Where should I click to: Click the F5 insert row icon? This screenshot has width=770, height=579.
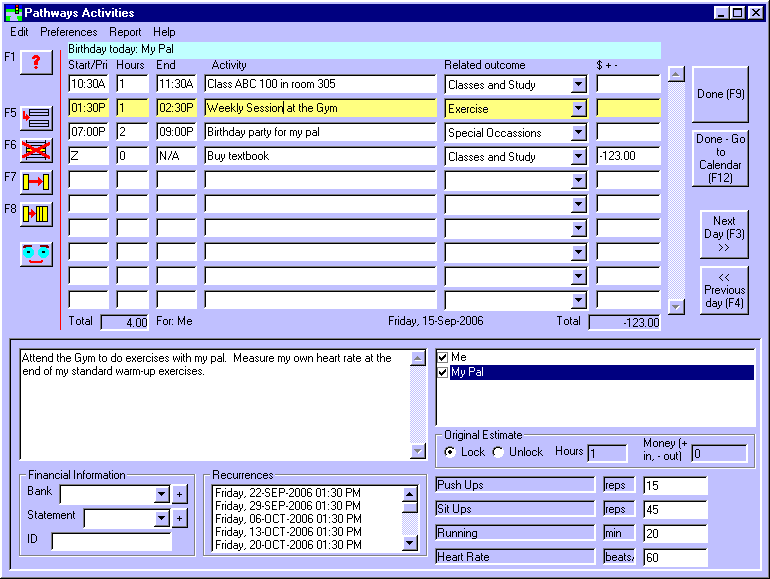pos(36,118)
